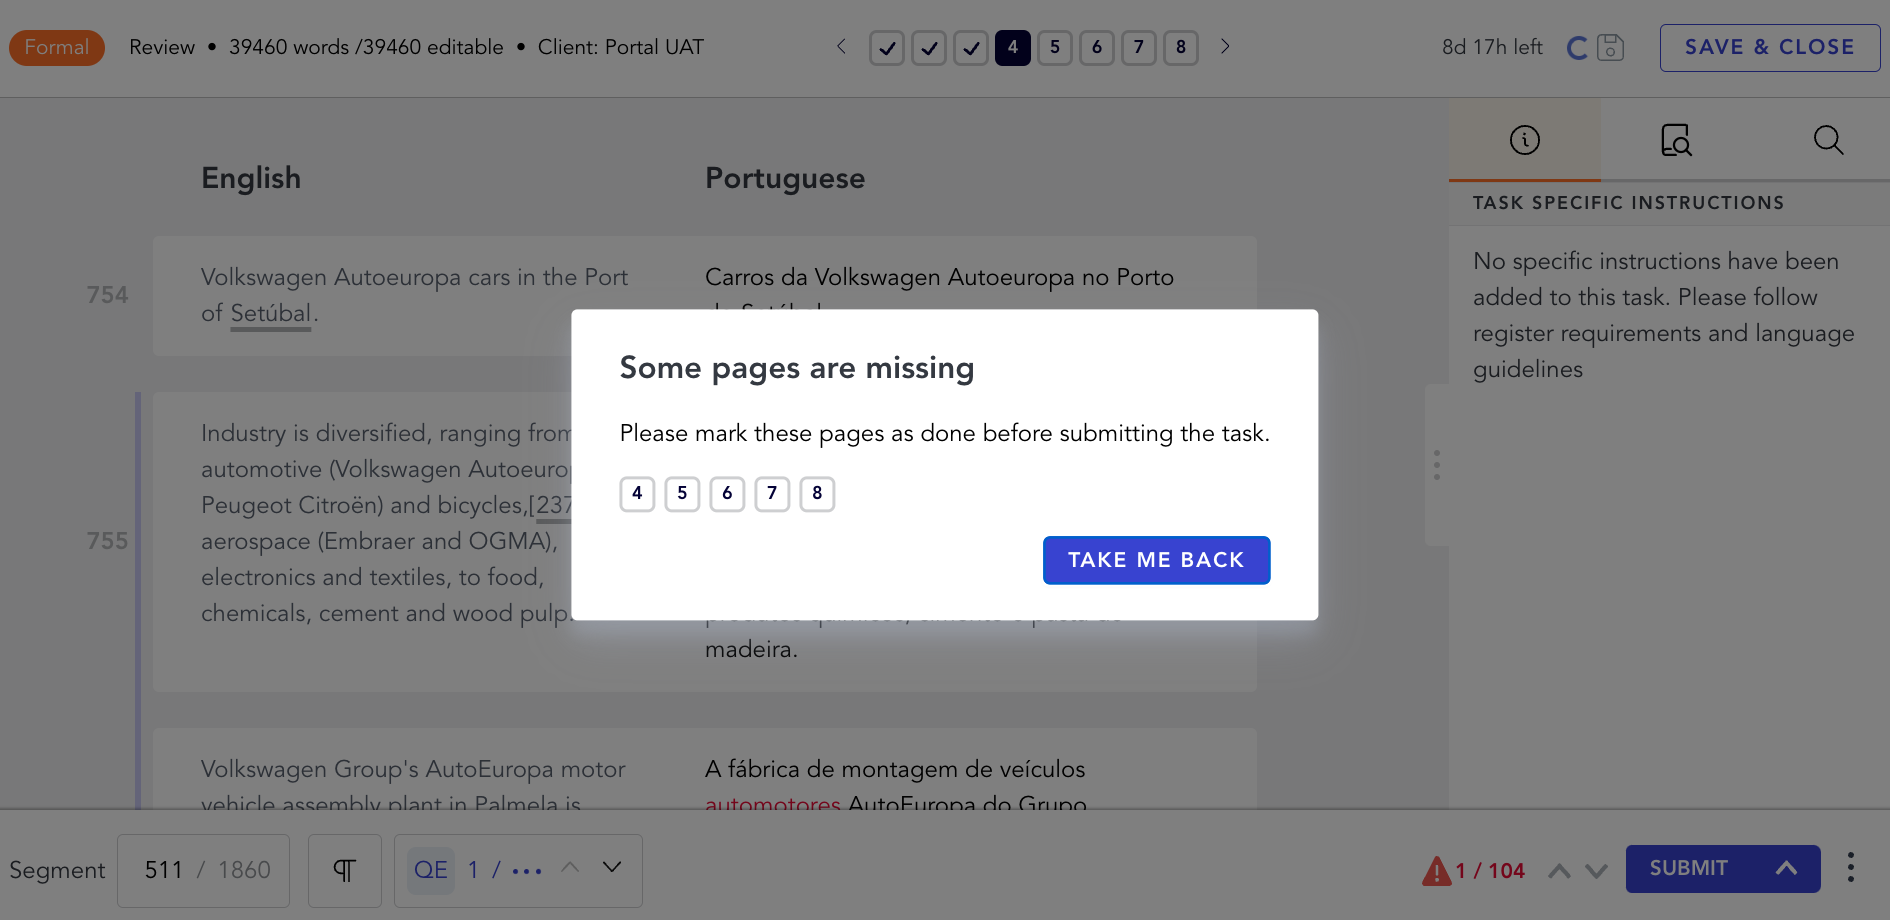This screenshot has width=1890, height=920.
Task: Toggle paragraph marks display
Action: [344, 870]
